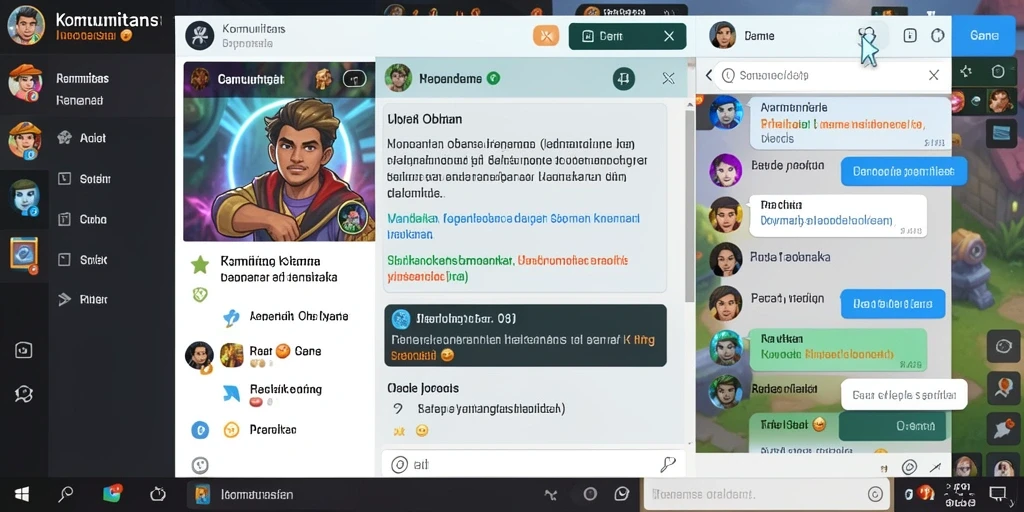
Task: Click blue arrow icon beside Rachikearing
Action: click(232, 392)
